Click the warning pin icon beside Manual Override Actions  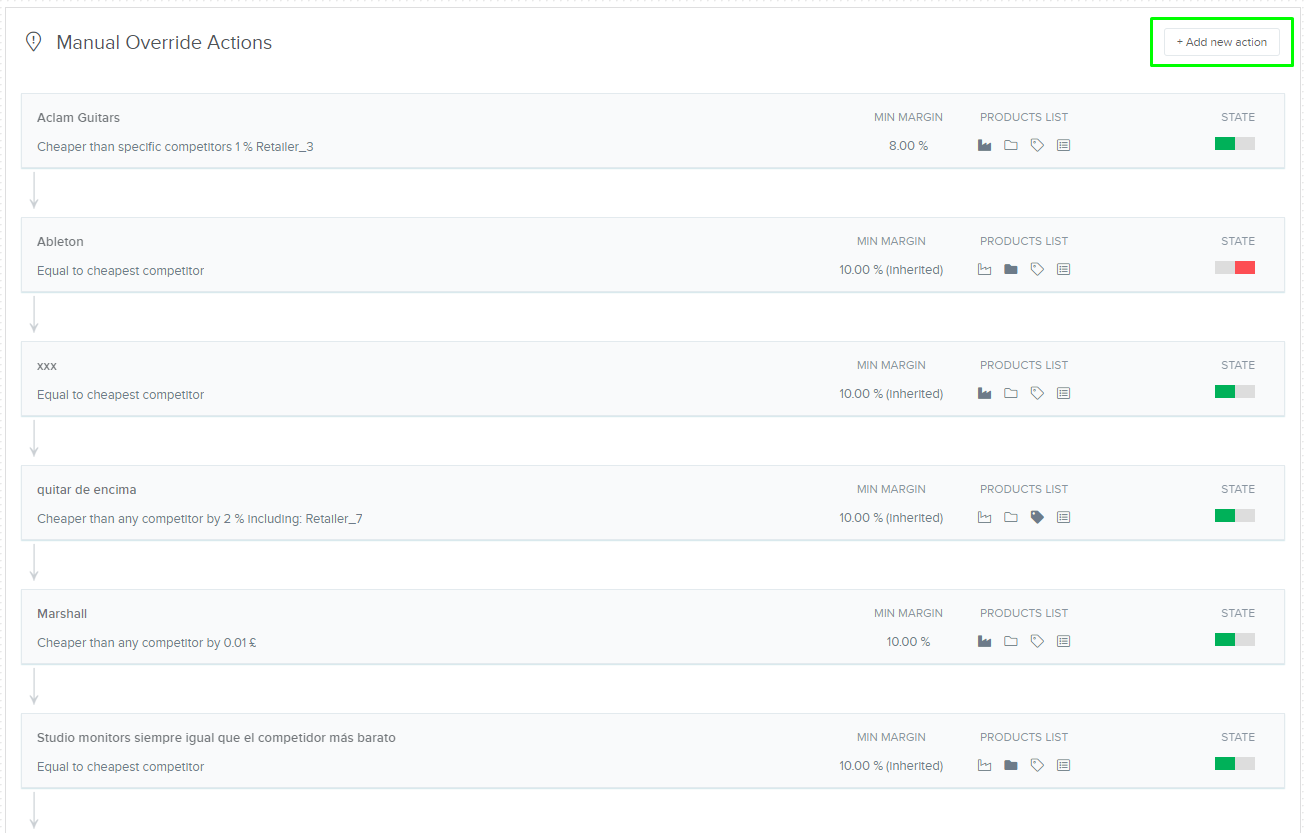pyautogui.click(x=33, y=42)
